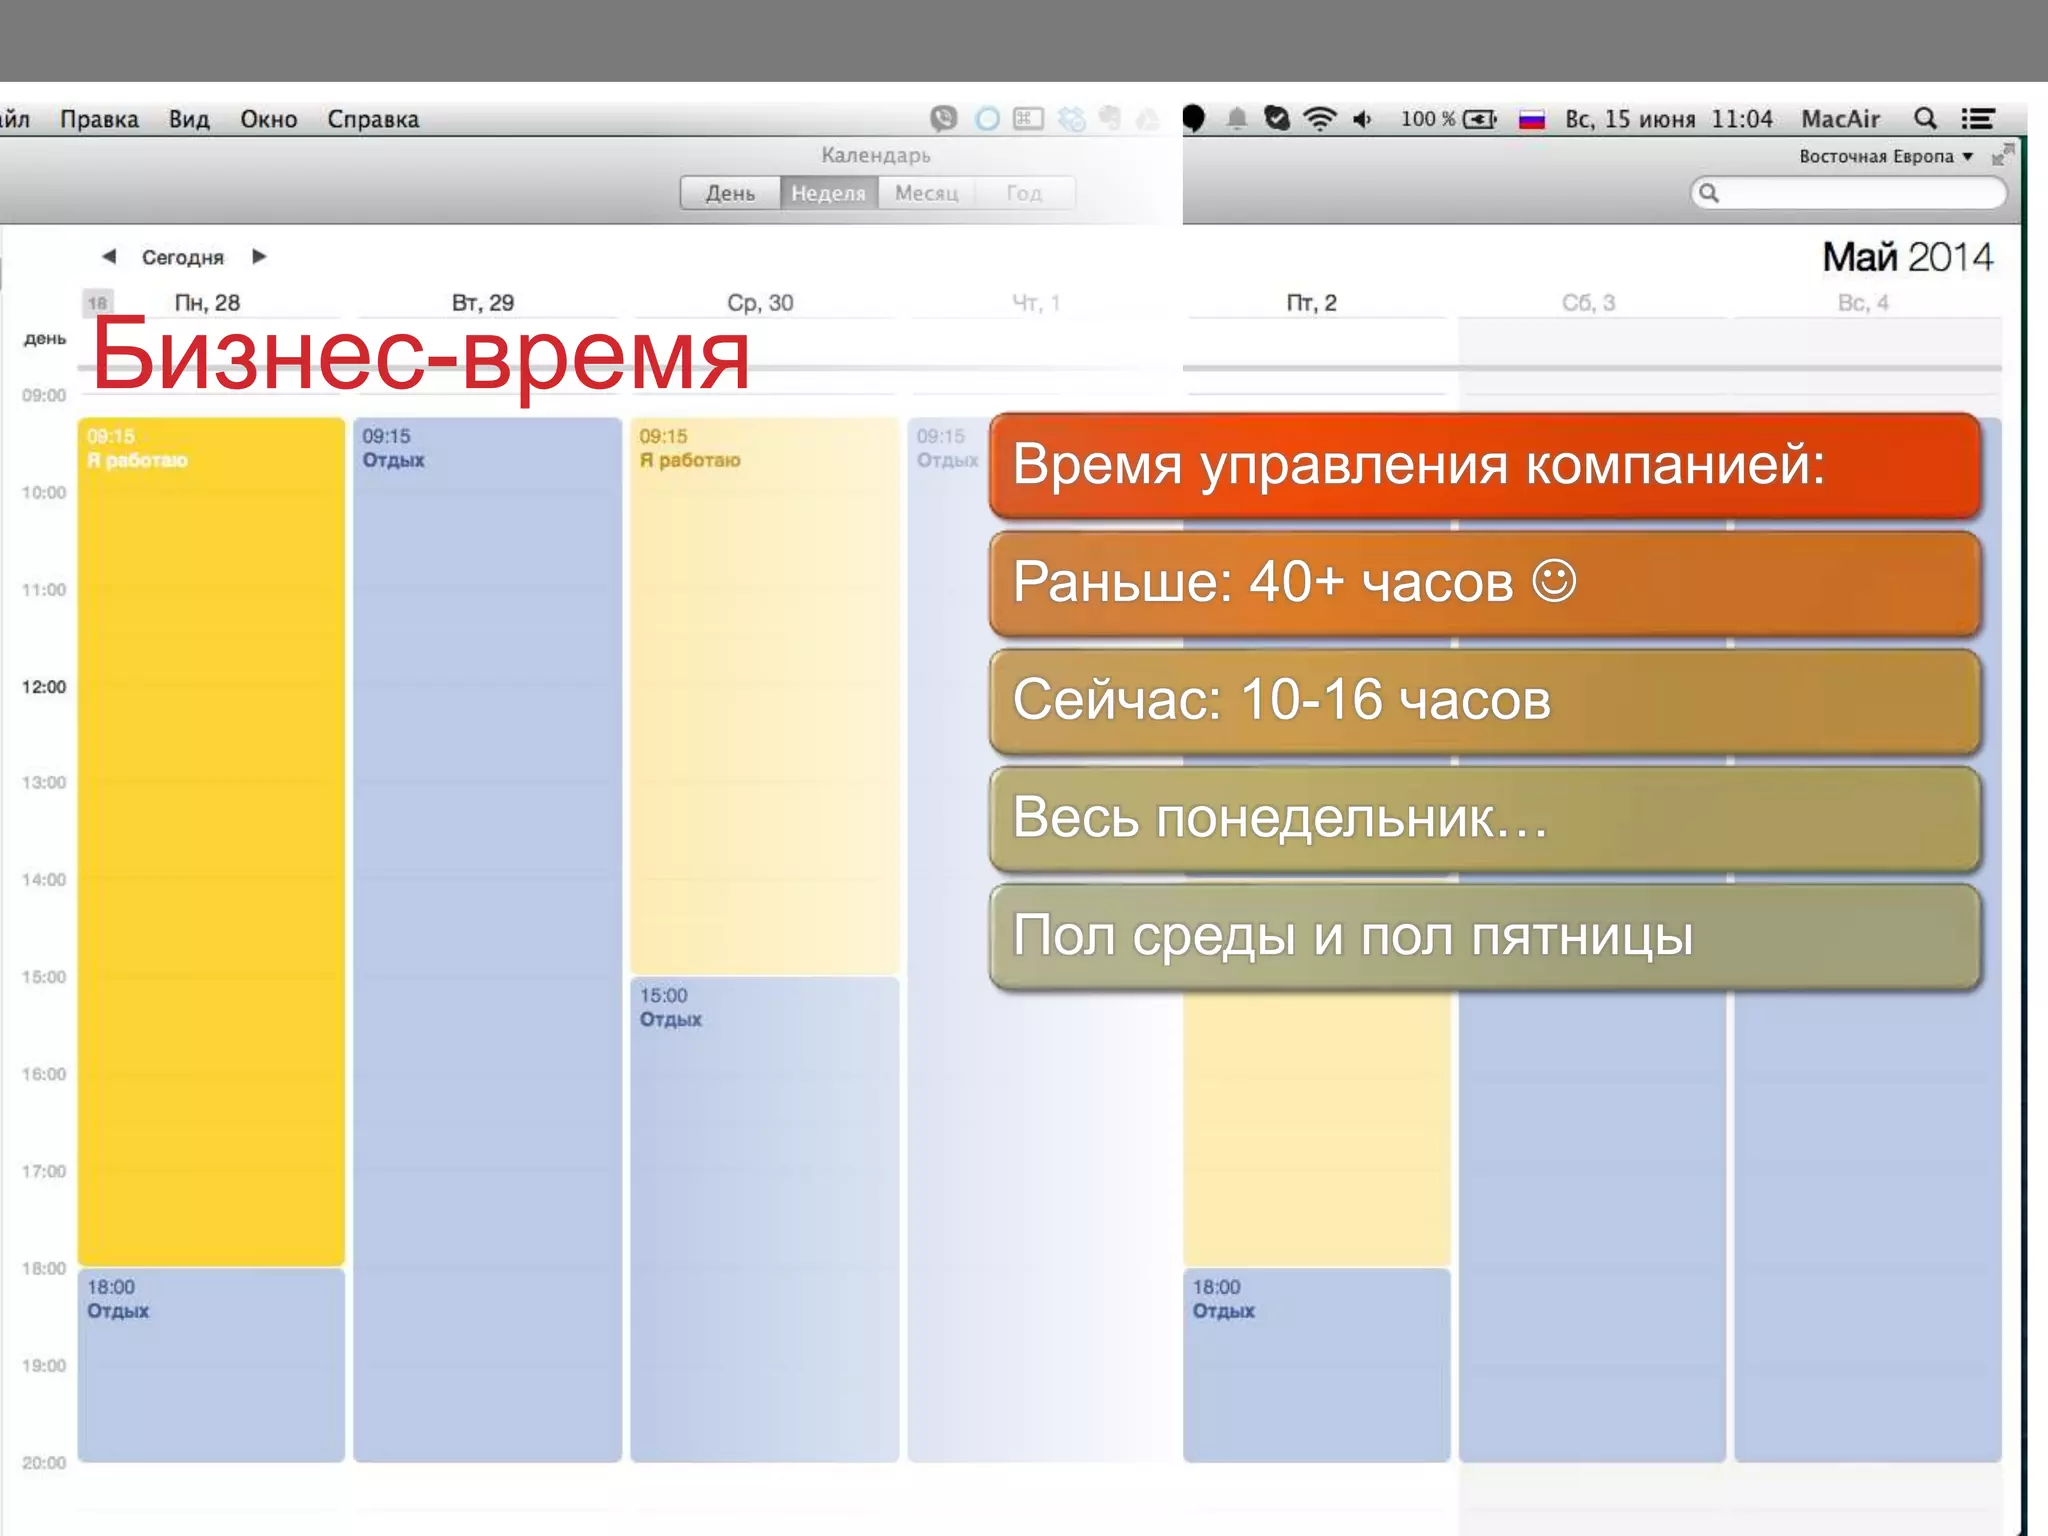The width and height of the screenshot is (2048, 1536).
Task: Click the Май 2014 month title
Action: pos(1907,257)
